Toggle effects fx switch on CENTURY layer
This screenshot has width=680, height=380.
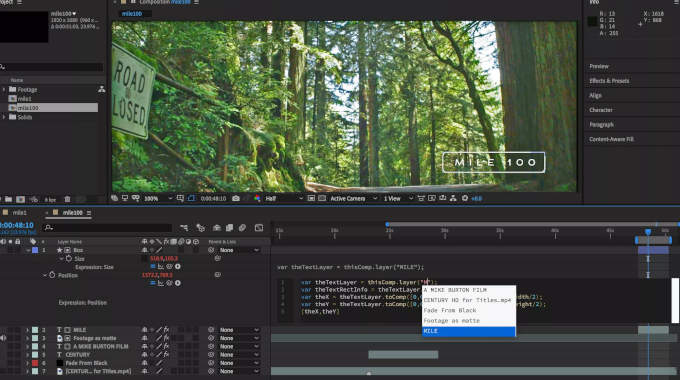[x=166, y=355]
